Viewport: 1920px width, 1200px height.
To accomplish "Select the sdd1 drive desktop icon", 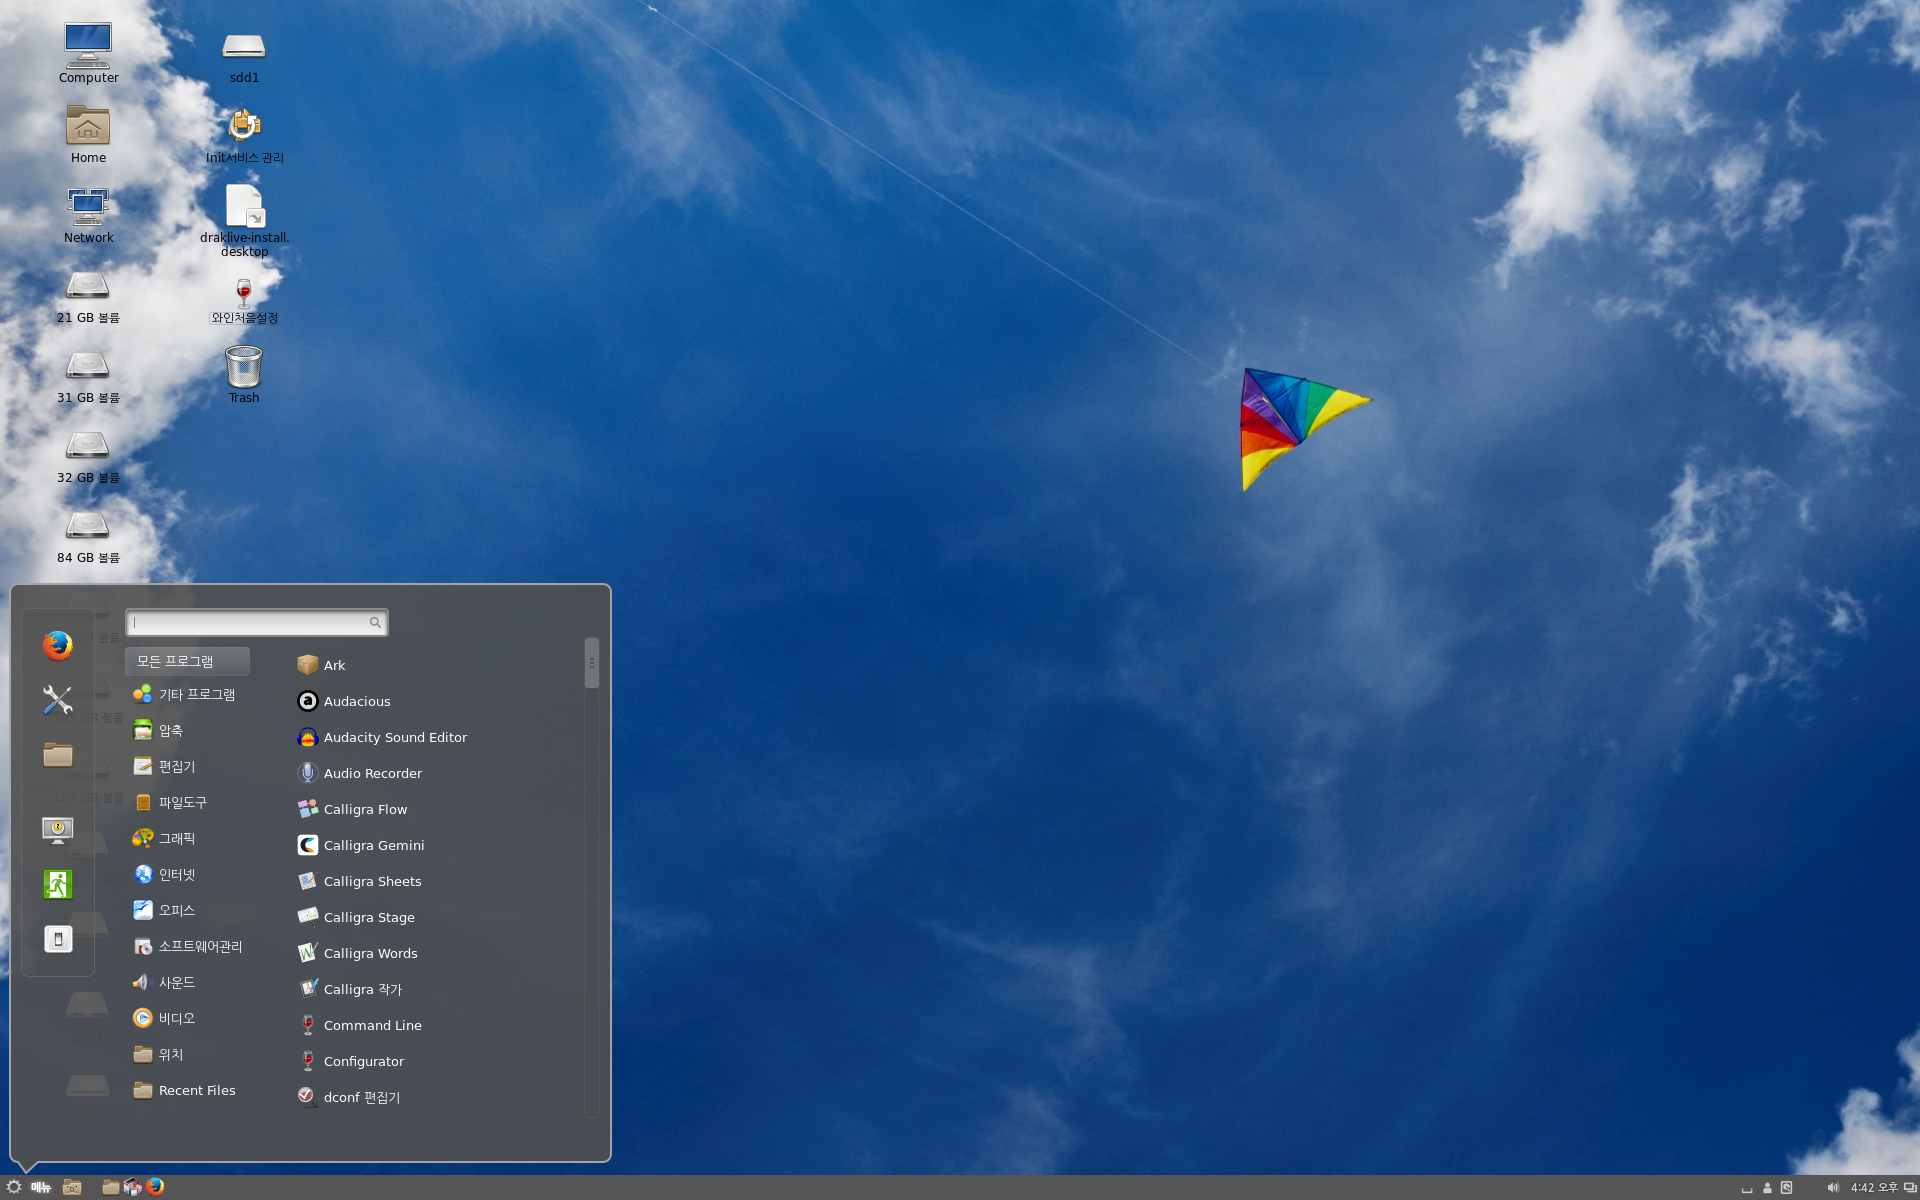I will point(244,55).
